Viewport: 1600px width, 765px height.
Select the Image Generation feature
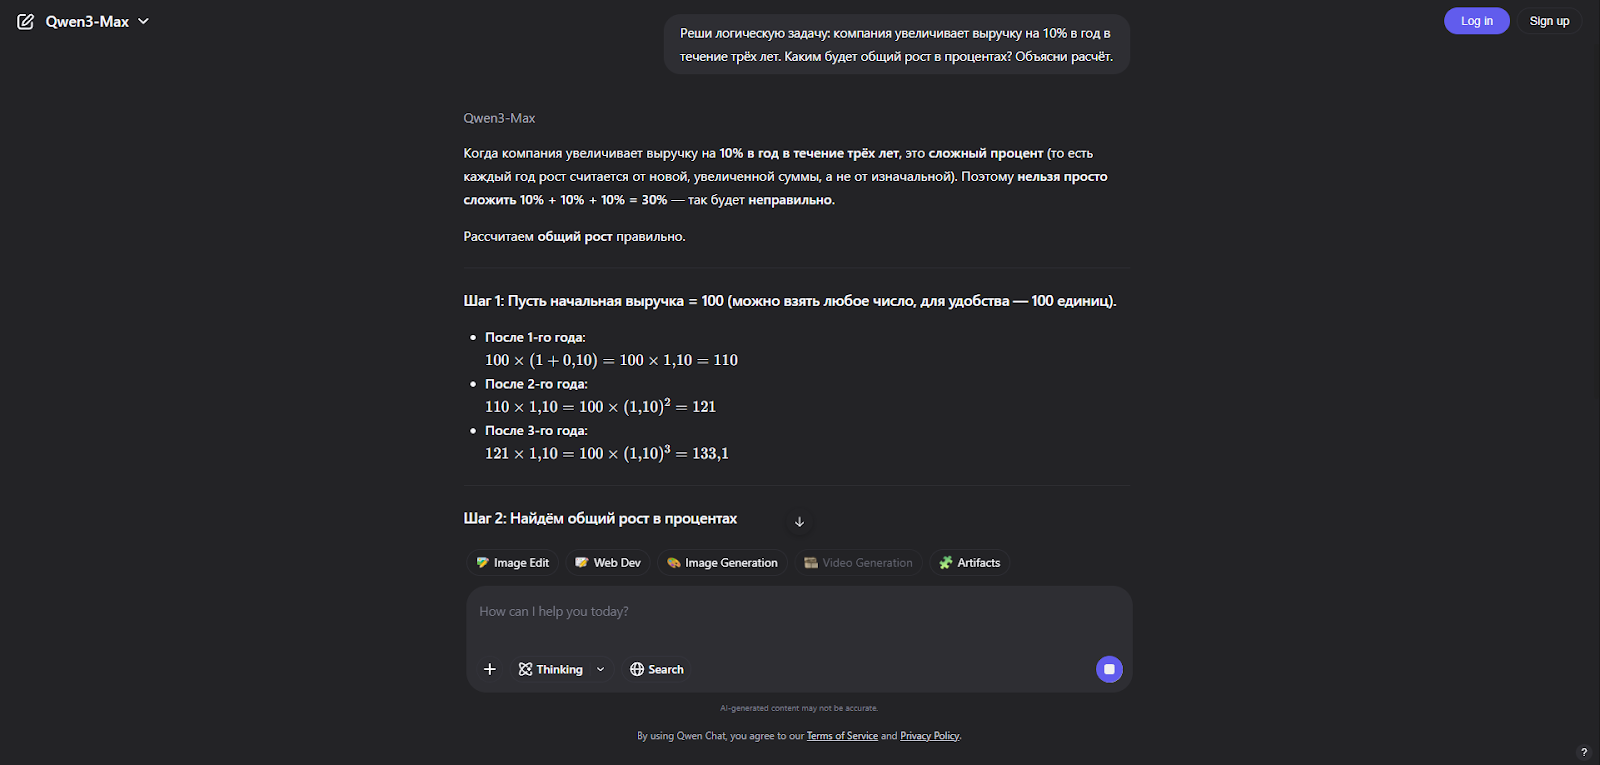[x=722, y=562]
